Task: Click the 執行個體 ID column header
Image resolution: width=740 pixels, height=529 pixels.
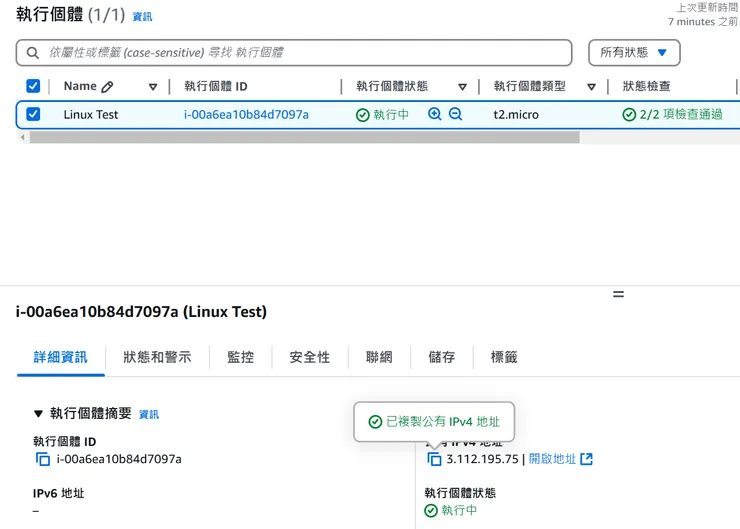Action: pos(216,86)
